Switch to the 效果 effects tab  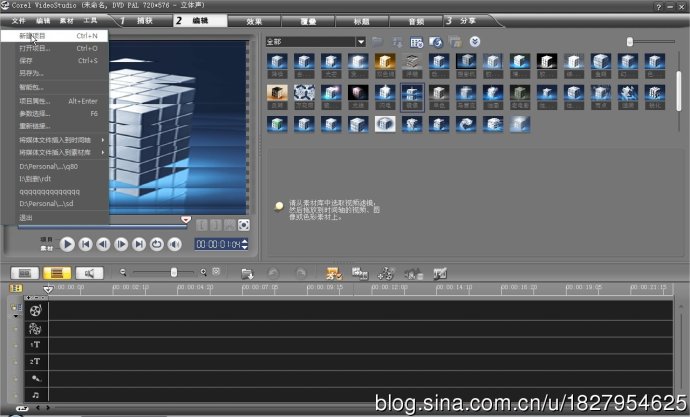pos(254,21)
